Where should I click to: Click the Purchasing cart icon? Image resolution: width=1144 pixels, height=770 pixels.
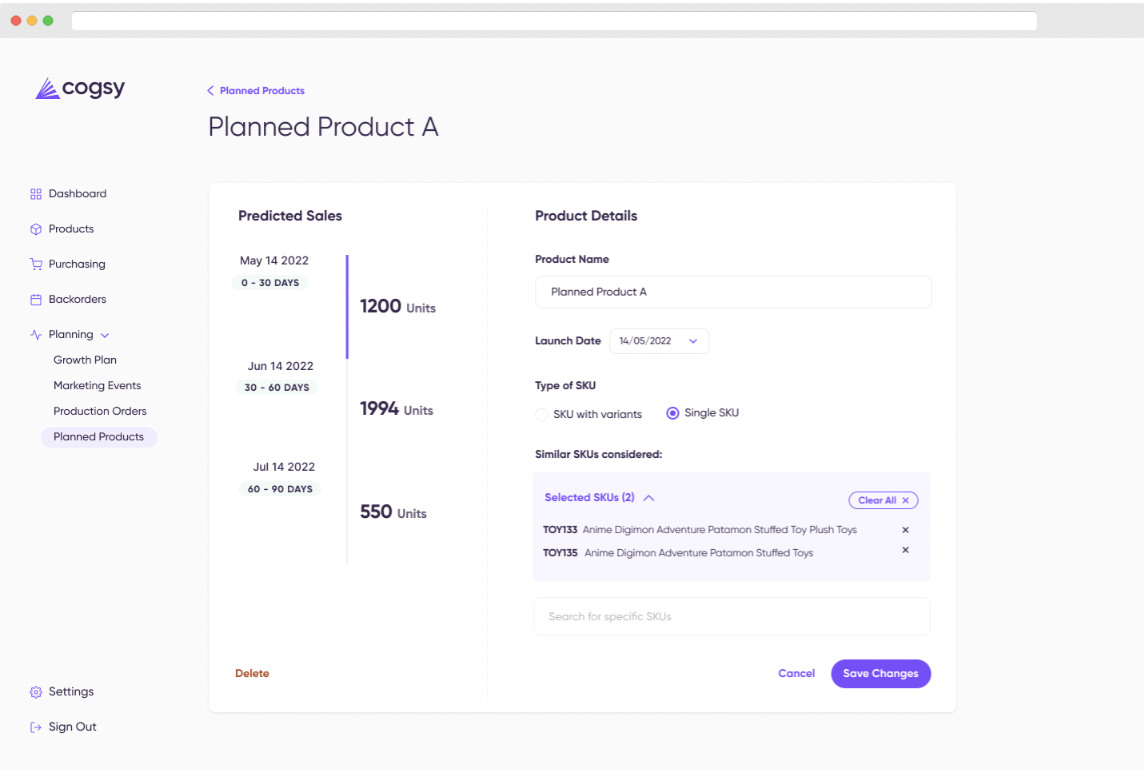36,264
